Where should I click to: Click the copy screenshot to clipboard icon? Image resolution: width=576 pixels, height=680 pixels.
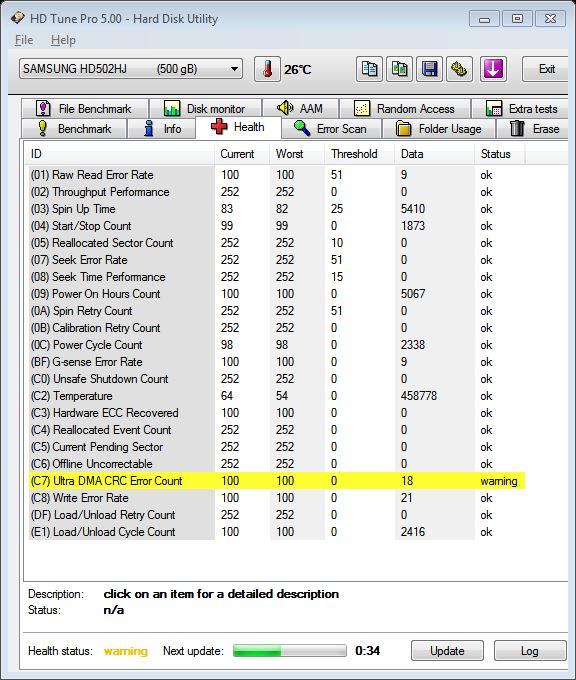coord(399,69)
